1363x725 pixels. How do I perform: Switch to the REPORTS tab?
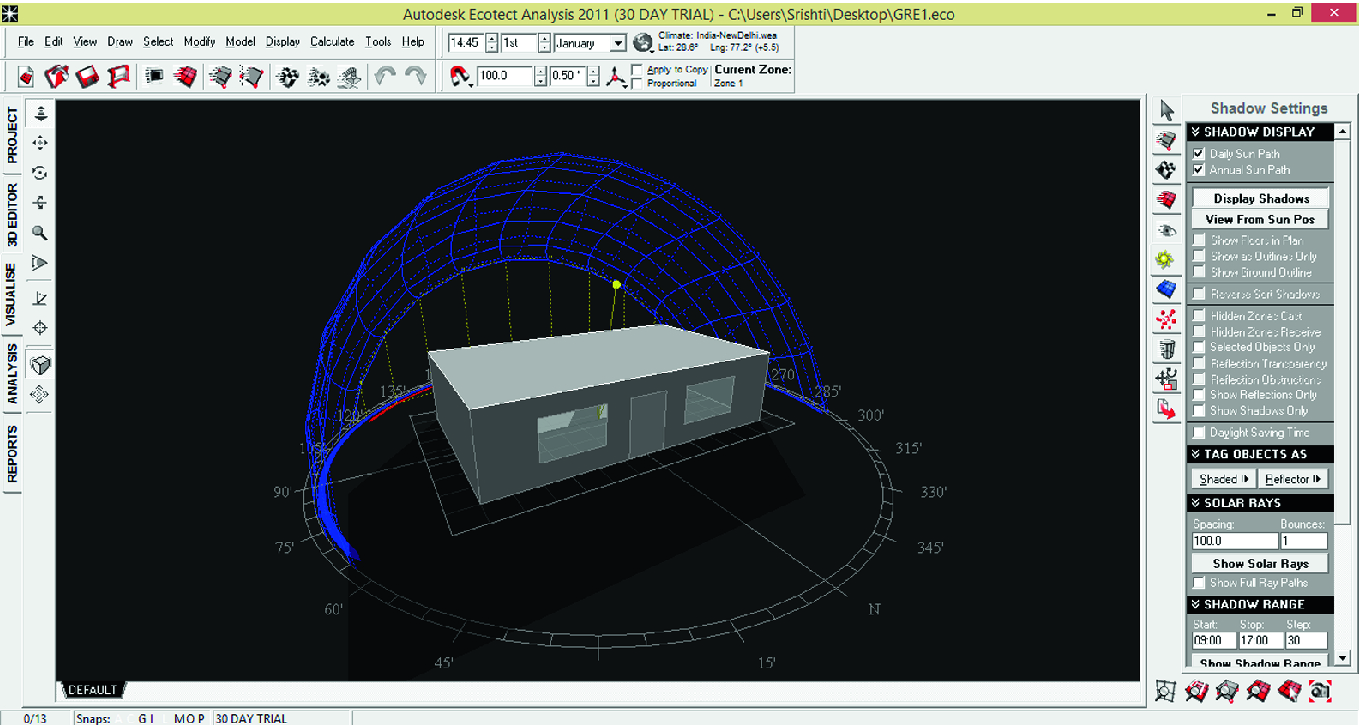pyautogui.click(x=12, y=455)
